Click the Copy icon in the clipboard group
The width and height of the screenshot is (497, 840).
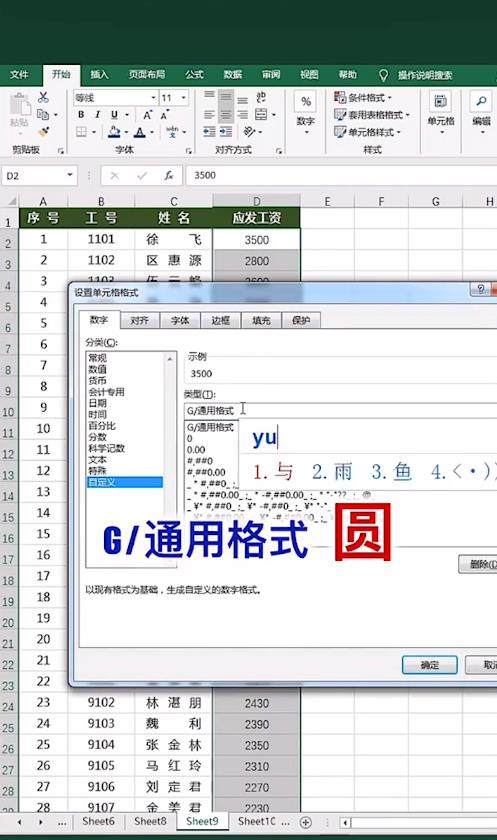point(43,114)
